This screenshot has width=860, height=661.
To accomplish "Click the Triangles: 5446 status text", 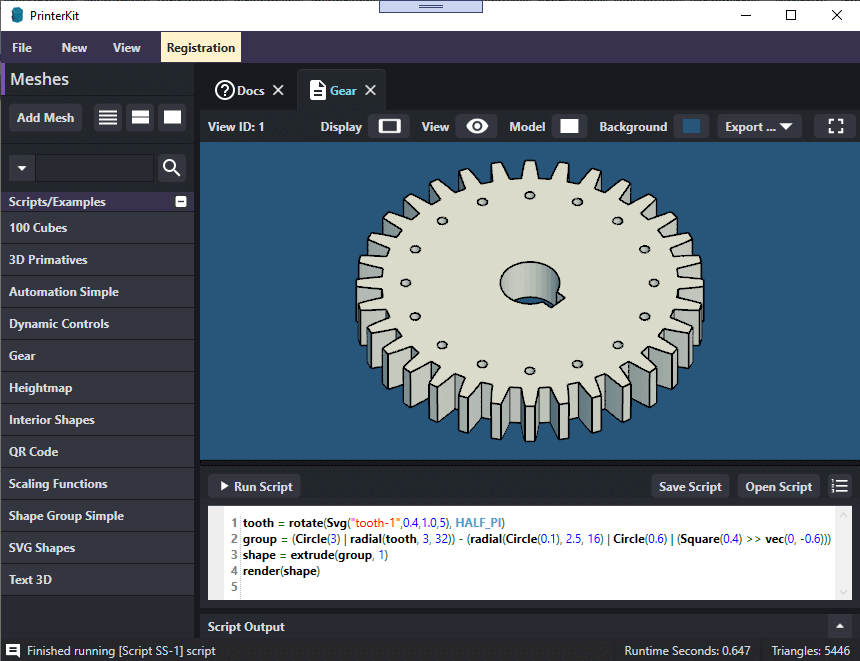I will pos(810,651).
